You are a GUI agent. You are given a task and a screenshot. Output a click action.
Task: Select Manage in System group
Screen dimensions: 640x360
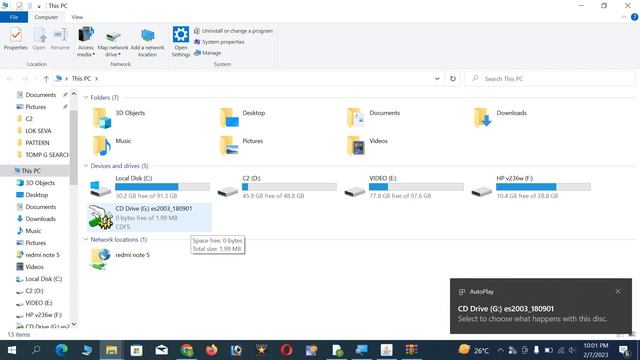coord(207,53)
